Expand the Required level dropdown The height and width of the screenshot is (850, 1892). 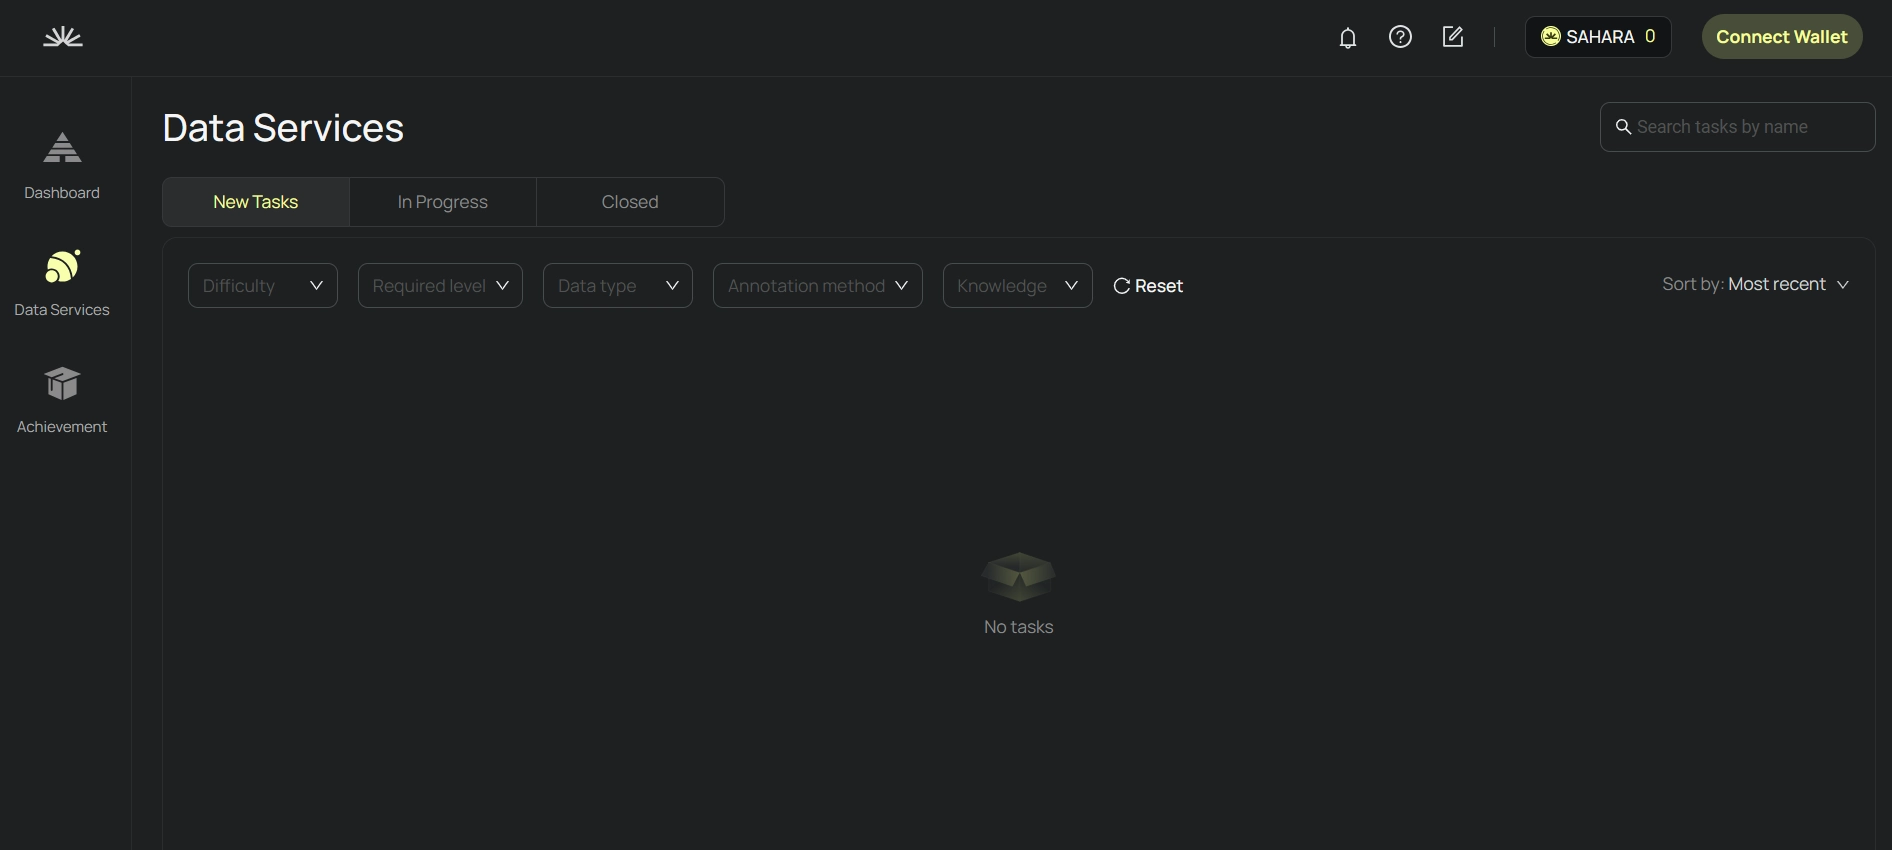point(440,286)
